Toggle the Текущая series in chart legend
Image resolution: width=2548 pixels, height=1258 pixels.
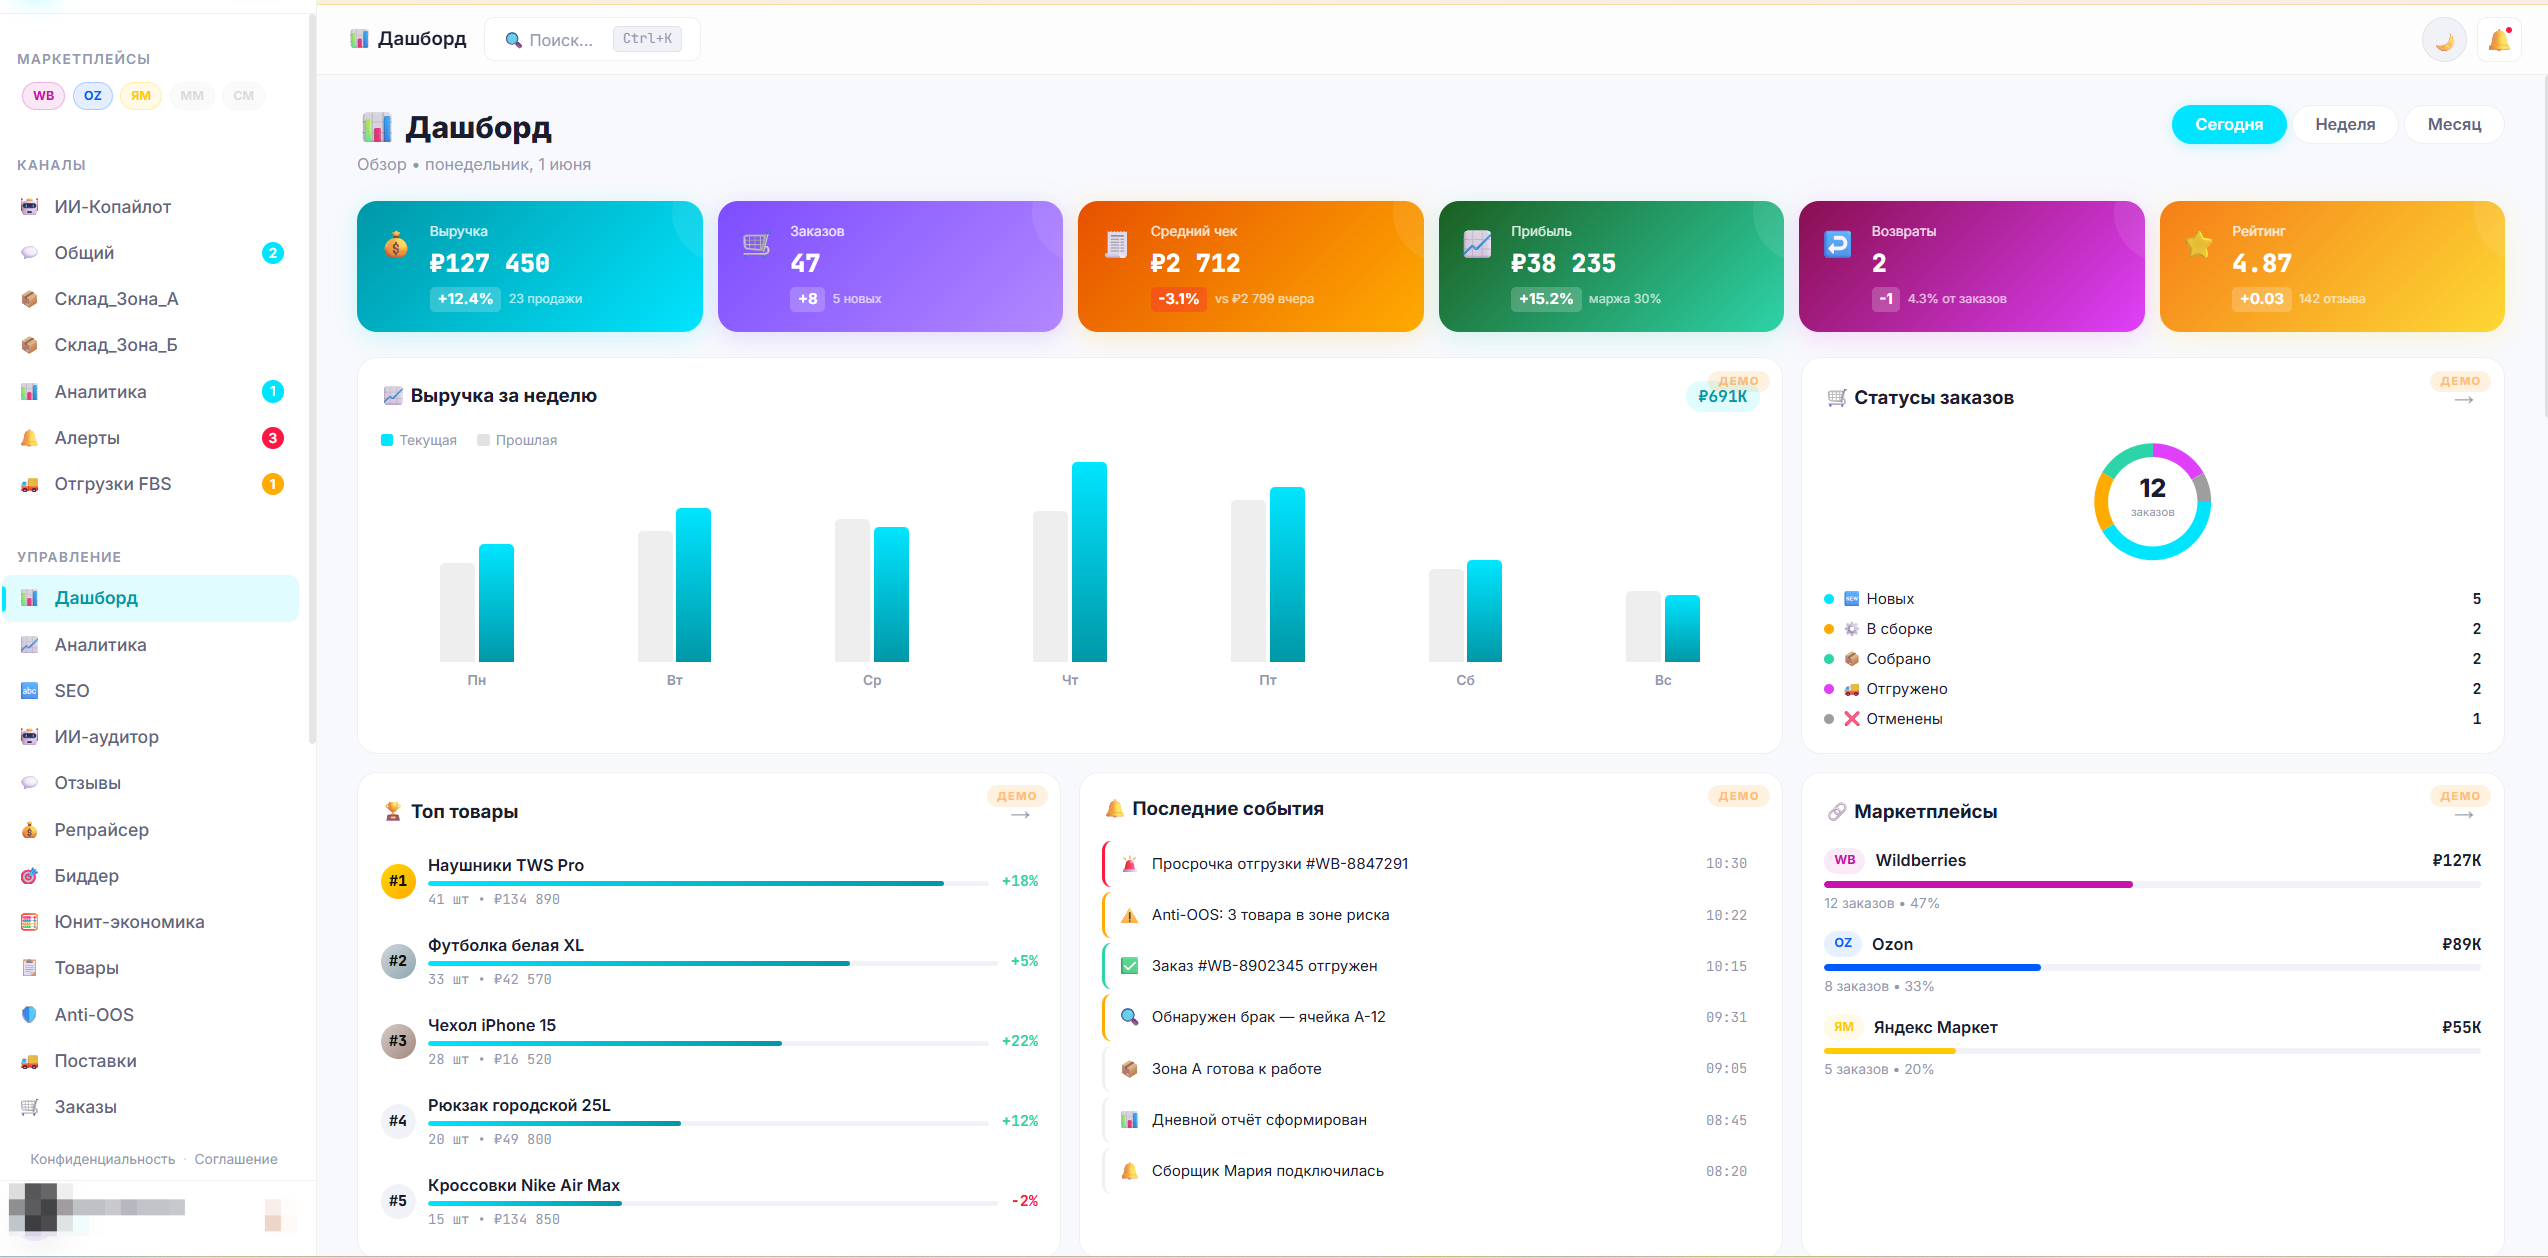419,440
